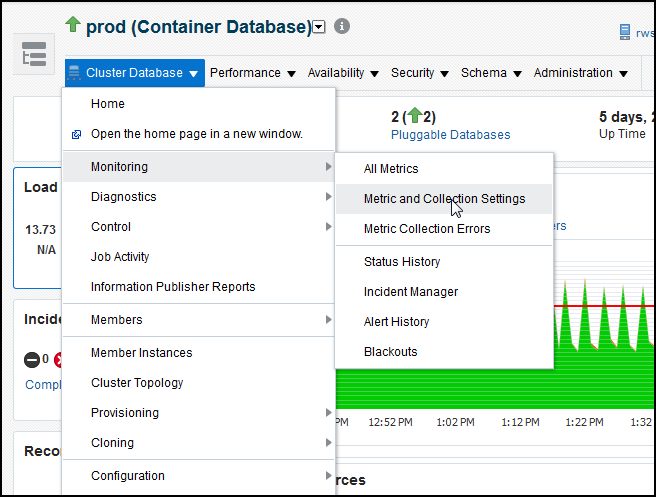Click the black incidents circle icon
Image resolution: width=656 pixels, height=497 pixels.
click(x=32, y=360)
